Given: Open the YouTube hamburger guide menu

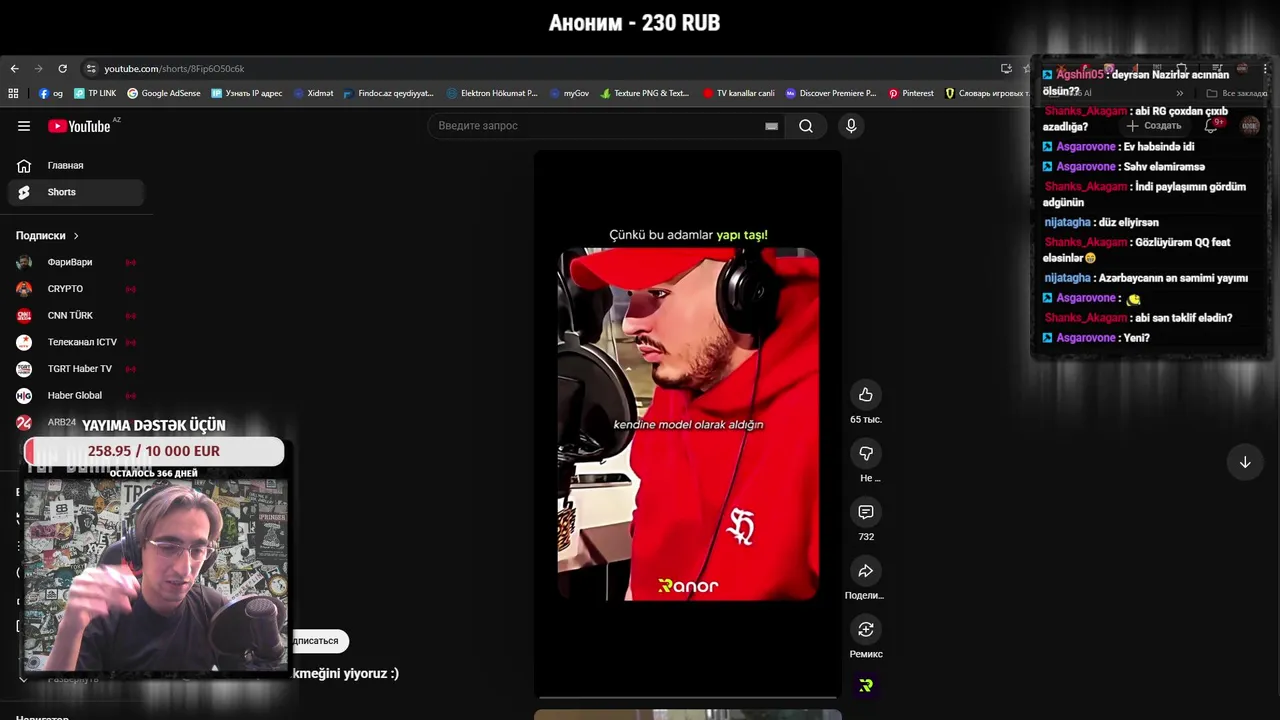Looking at the screenshot, I should (24, 126).
